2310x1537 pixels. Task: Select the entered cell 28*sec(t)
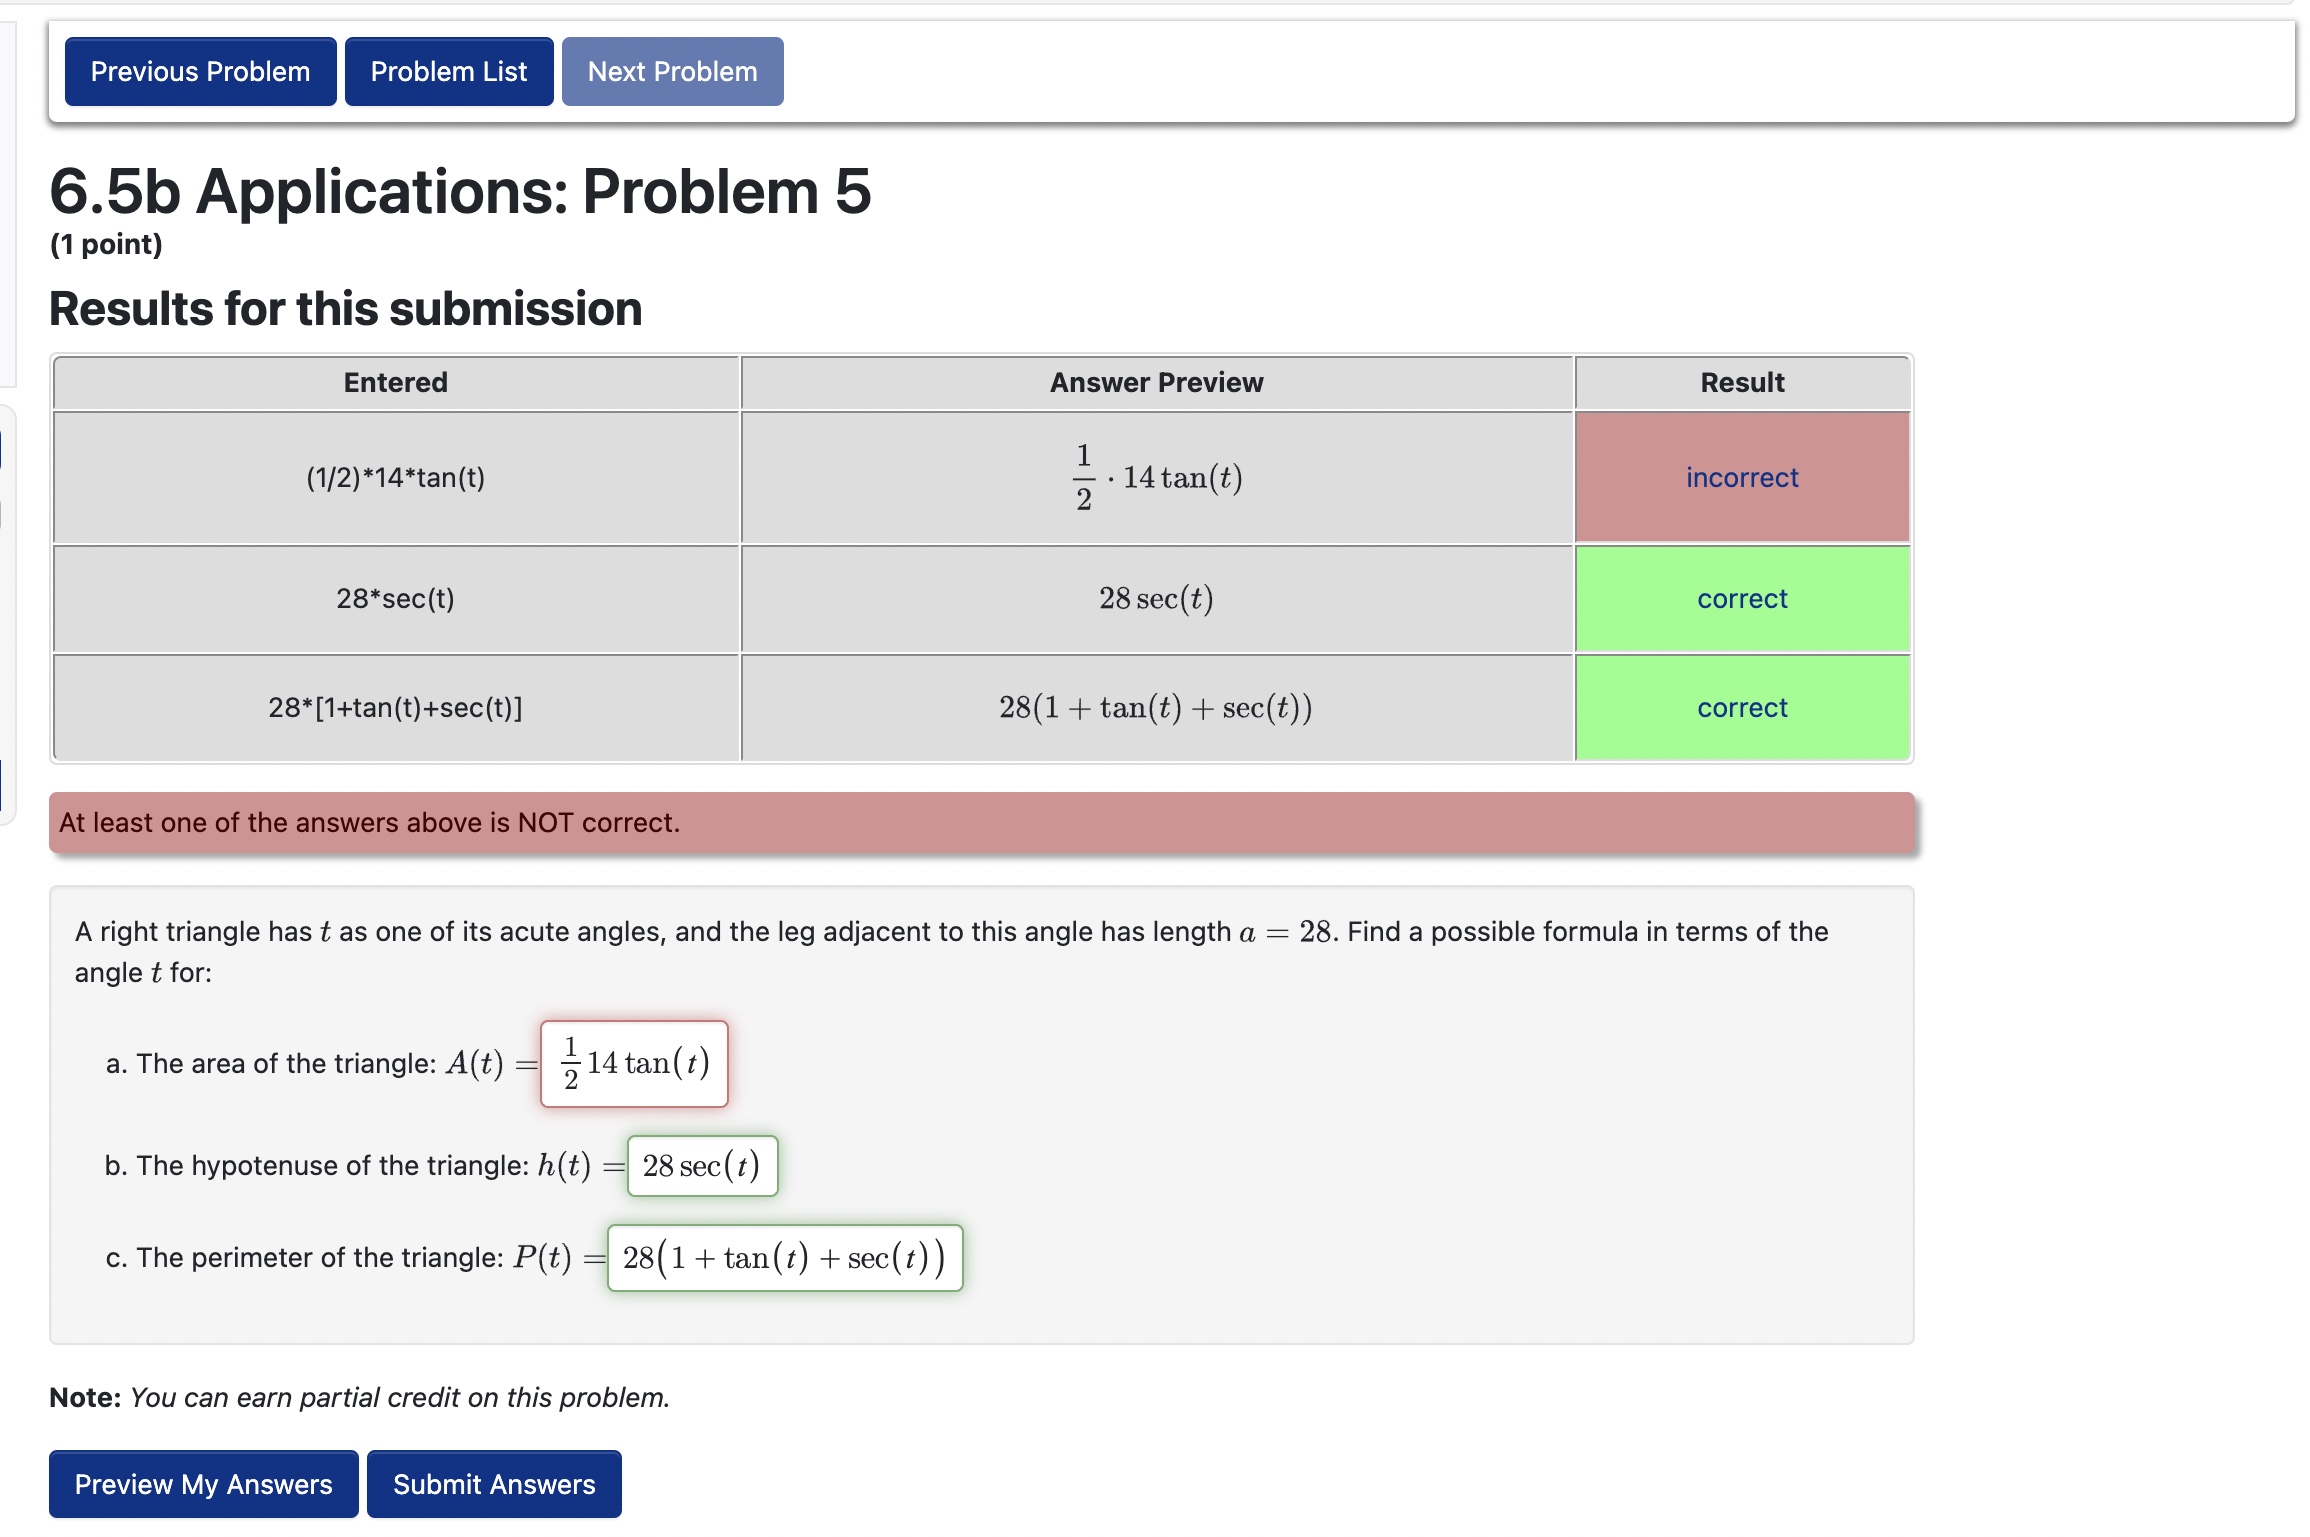[x=395, y=599]
